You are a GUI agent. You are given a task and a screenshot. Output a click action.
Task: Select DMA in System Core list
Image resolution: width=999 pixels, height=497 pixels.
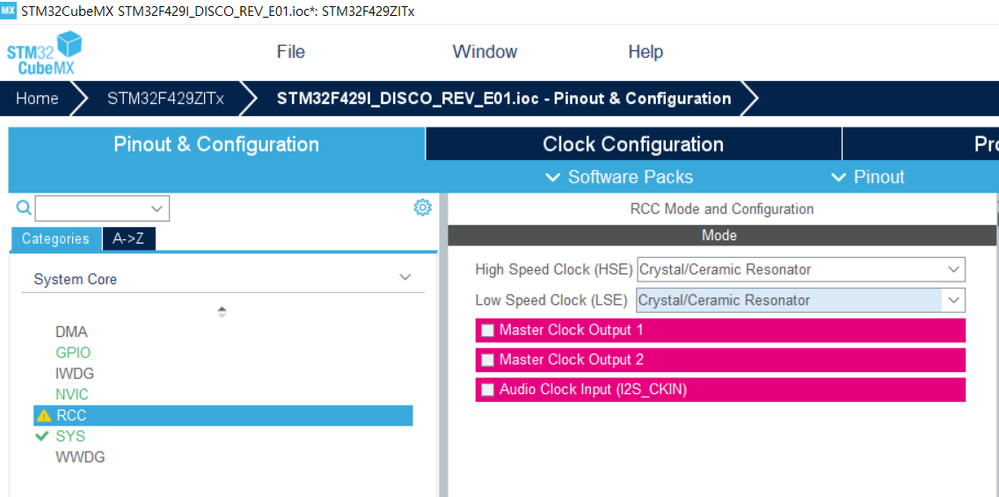pyautogui.click(x=71, y=332)
